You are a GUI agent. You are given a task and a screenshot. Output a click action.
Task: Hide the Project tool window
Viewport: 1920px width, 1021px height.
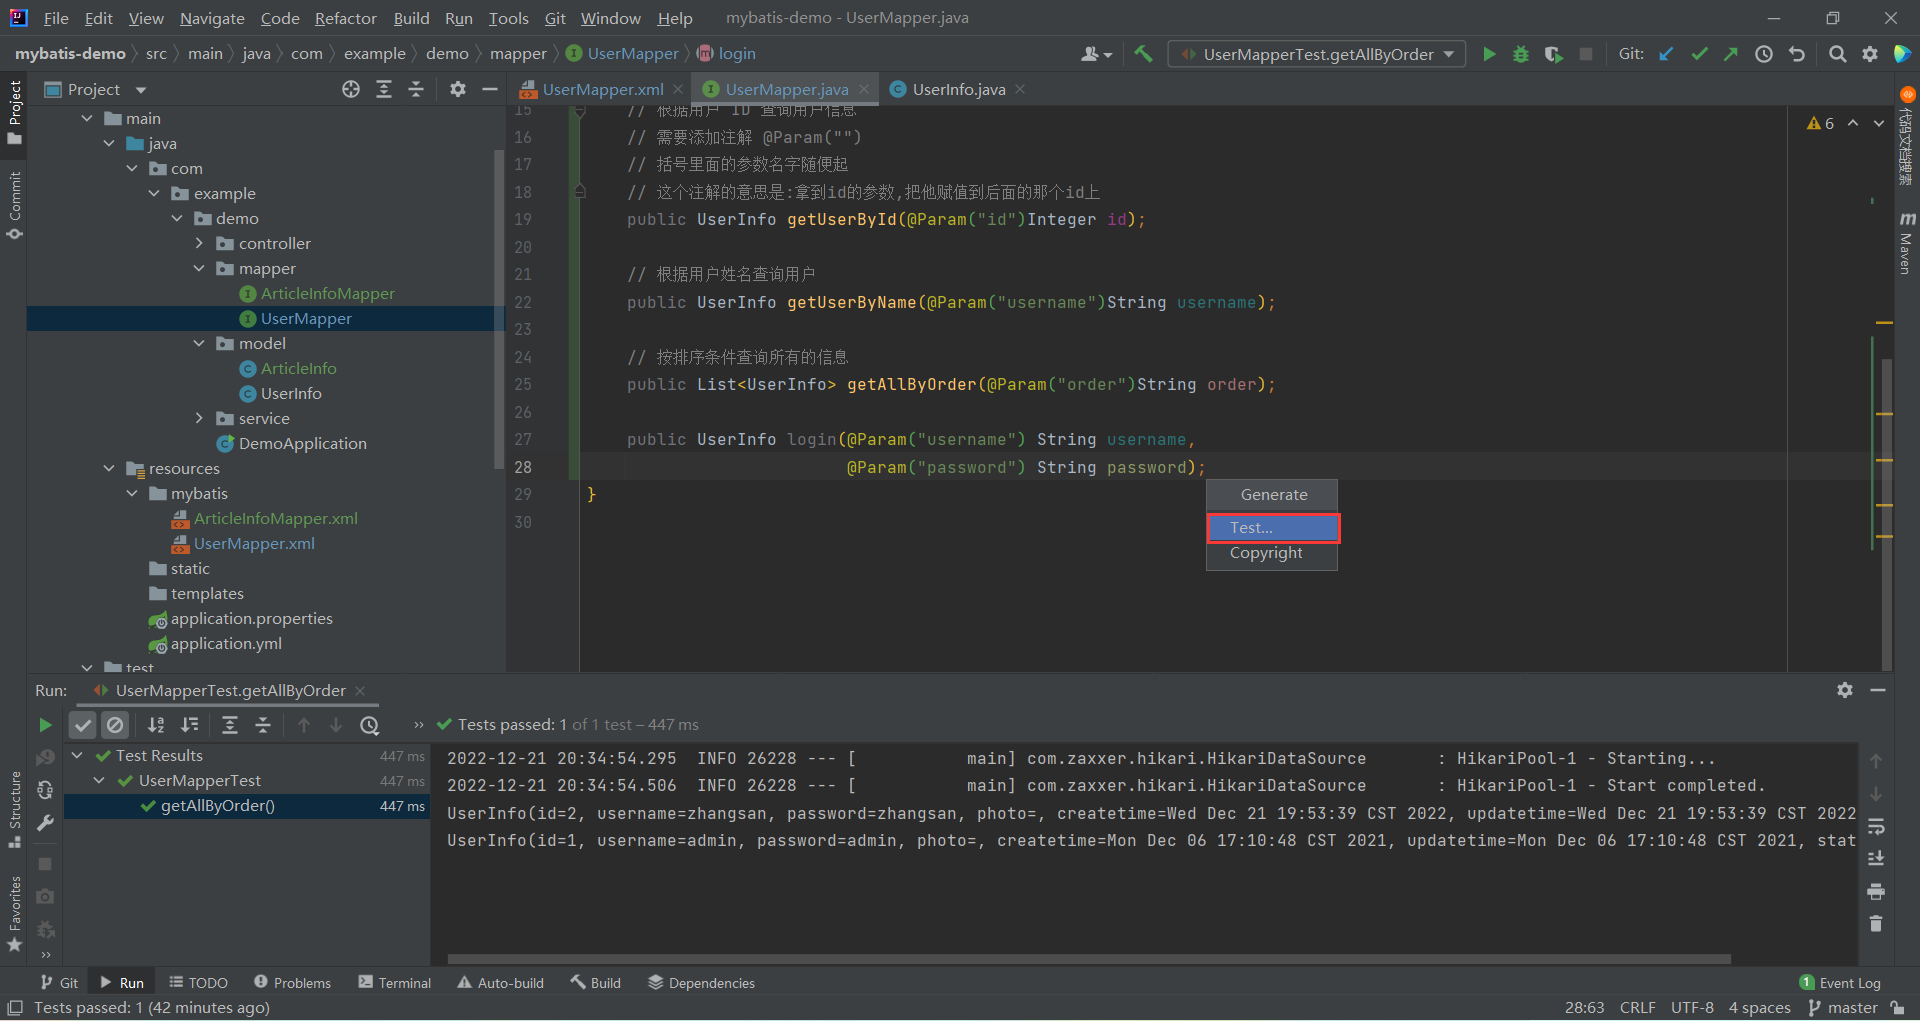[x=490, y=89]
